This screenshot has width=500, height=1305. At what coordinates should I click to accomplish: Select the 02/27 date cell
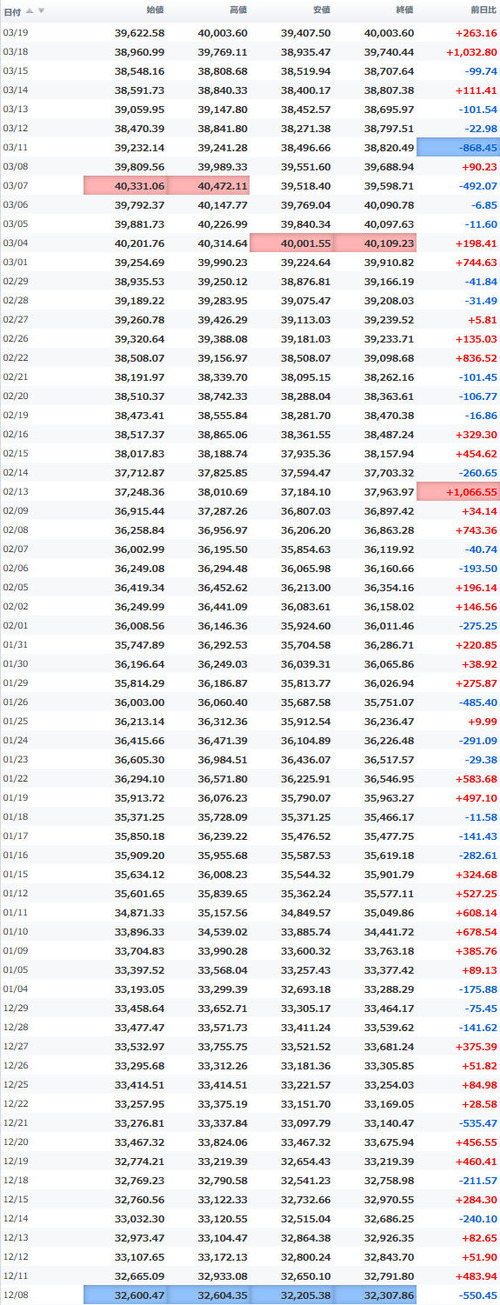point(15,320)
